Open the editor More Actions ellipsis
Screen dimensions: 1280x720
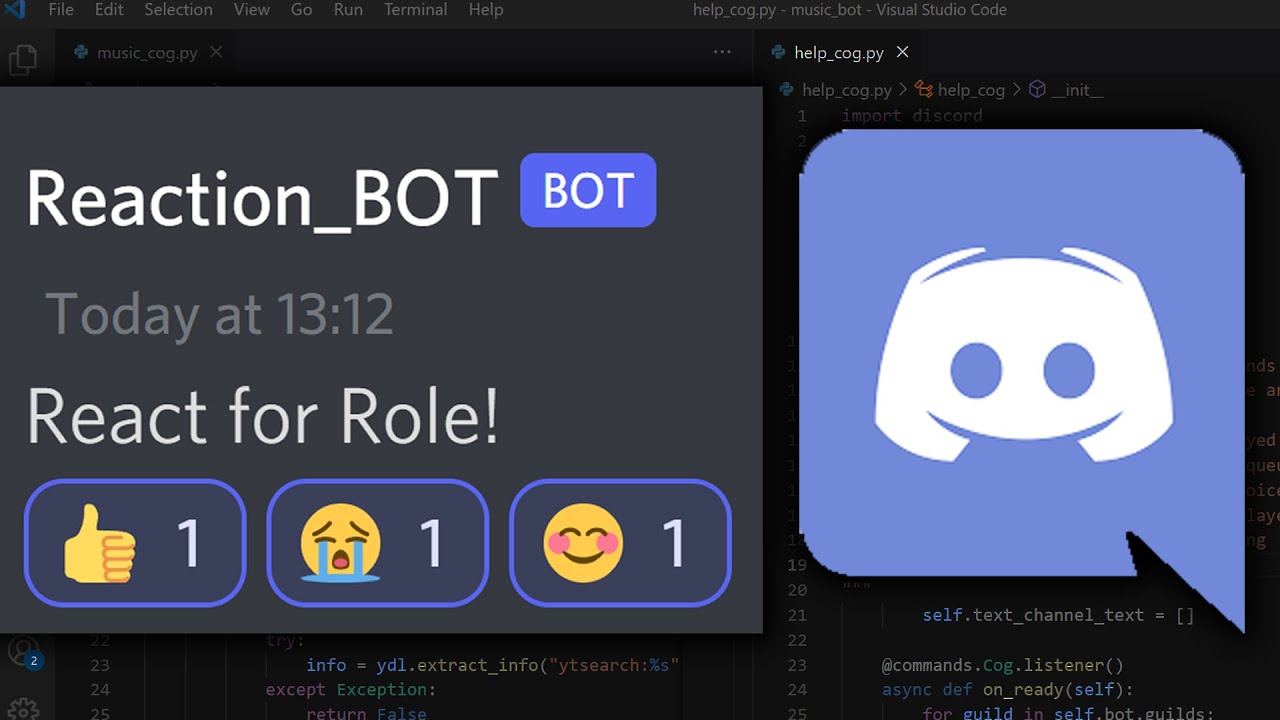tap(722, 52)
